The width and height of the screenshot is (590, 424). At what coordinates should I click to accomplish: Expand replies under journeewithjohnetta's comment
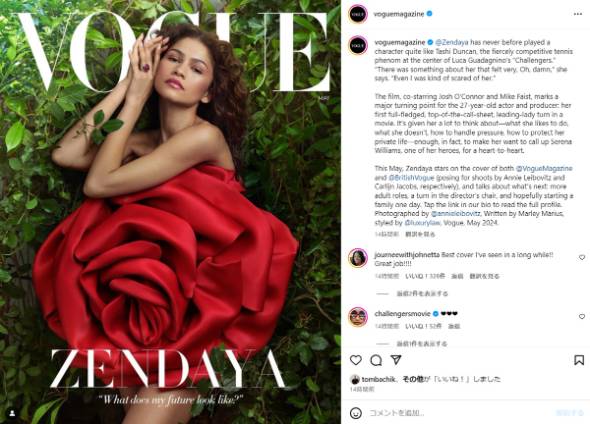pyautogui.click(x=422, y=293)
